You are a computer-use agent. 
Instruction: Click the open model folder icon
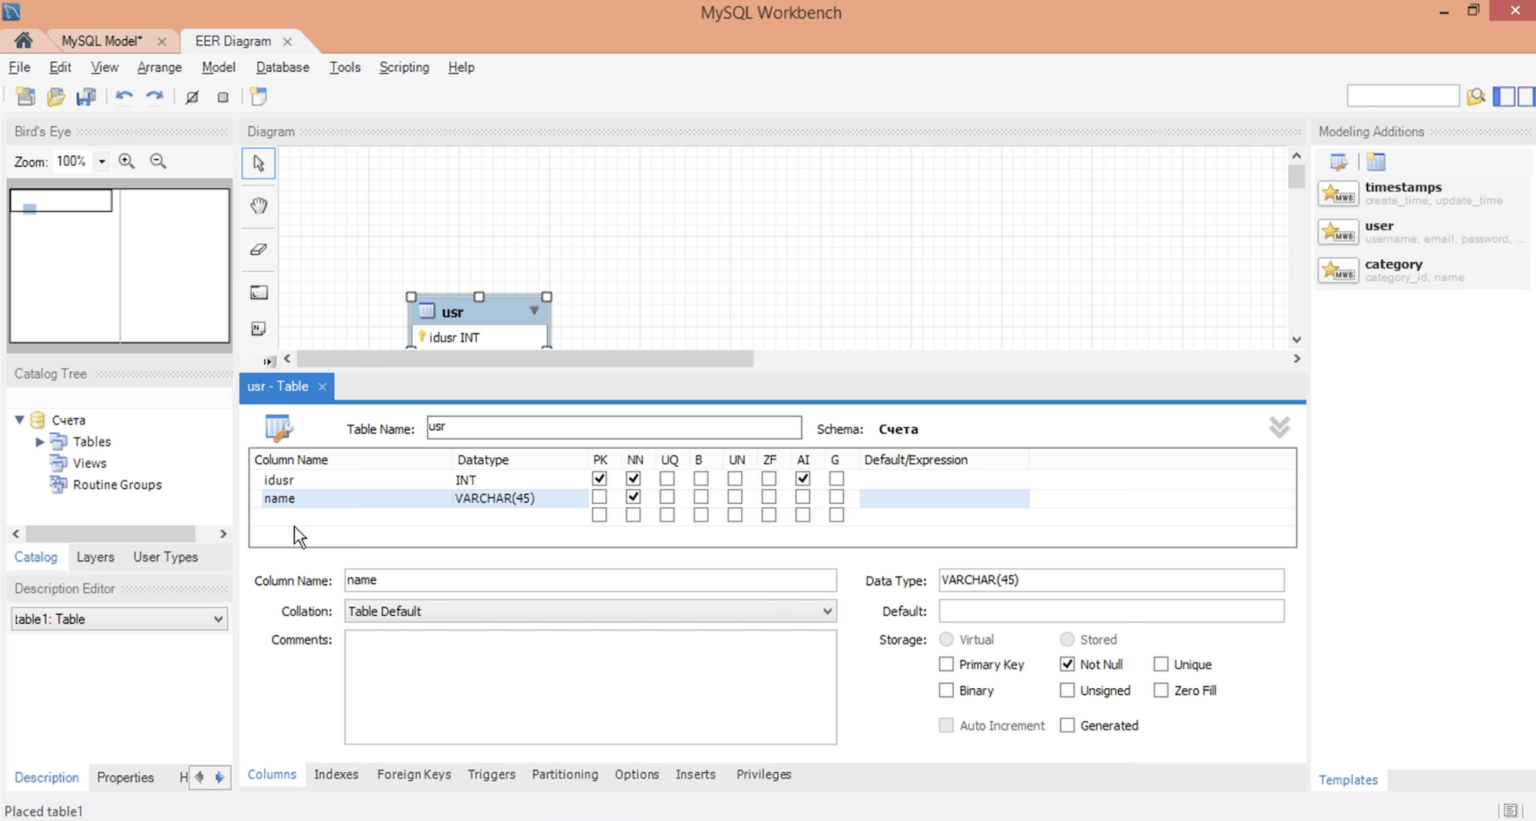tap(56, 97)
